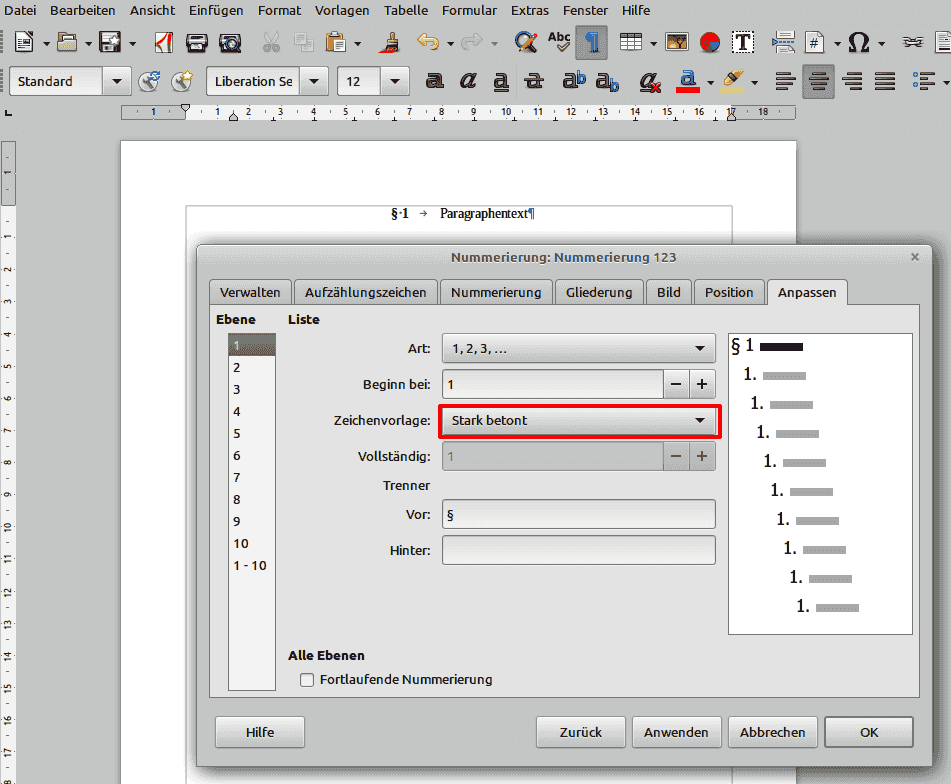Insert a field (# page icon)
The height and width of the screenshot is (784, 951).
815,42
